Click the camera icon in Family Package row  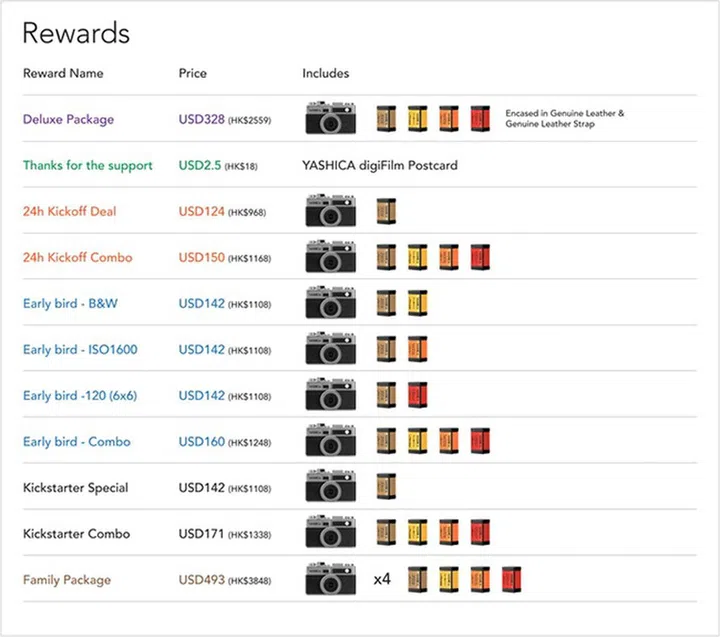(332, 579)
